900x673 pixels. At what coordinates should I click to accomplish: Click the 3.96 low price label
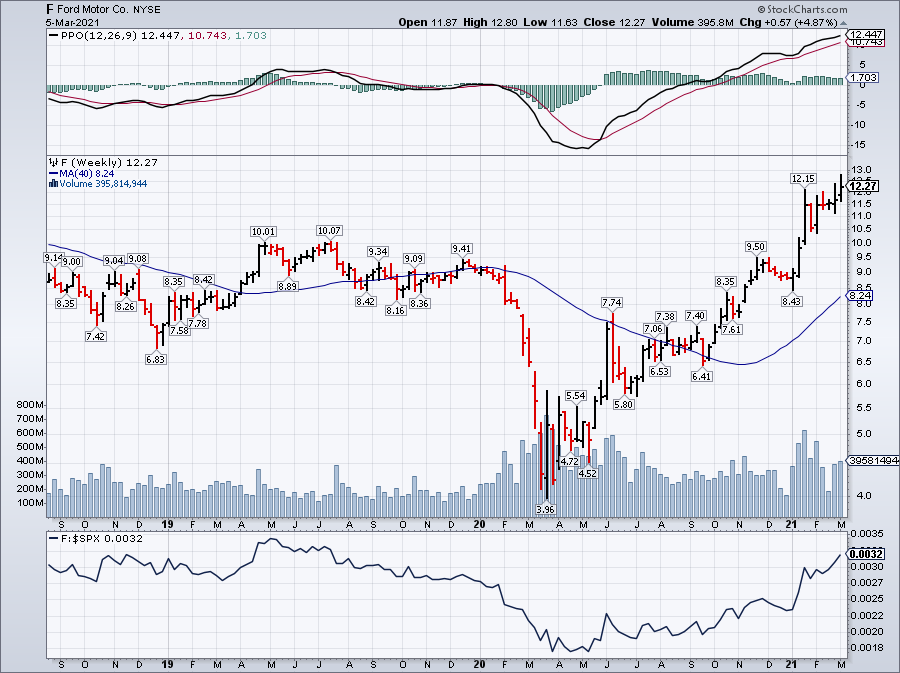(545, 509)
